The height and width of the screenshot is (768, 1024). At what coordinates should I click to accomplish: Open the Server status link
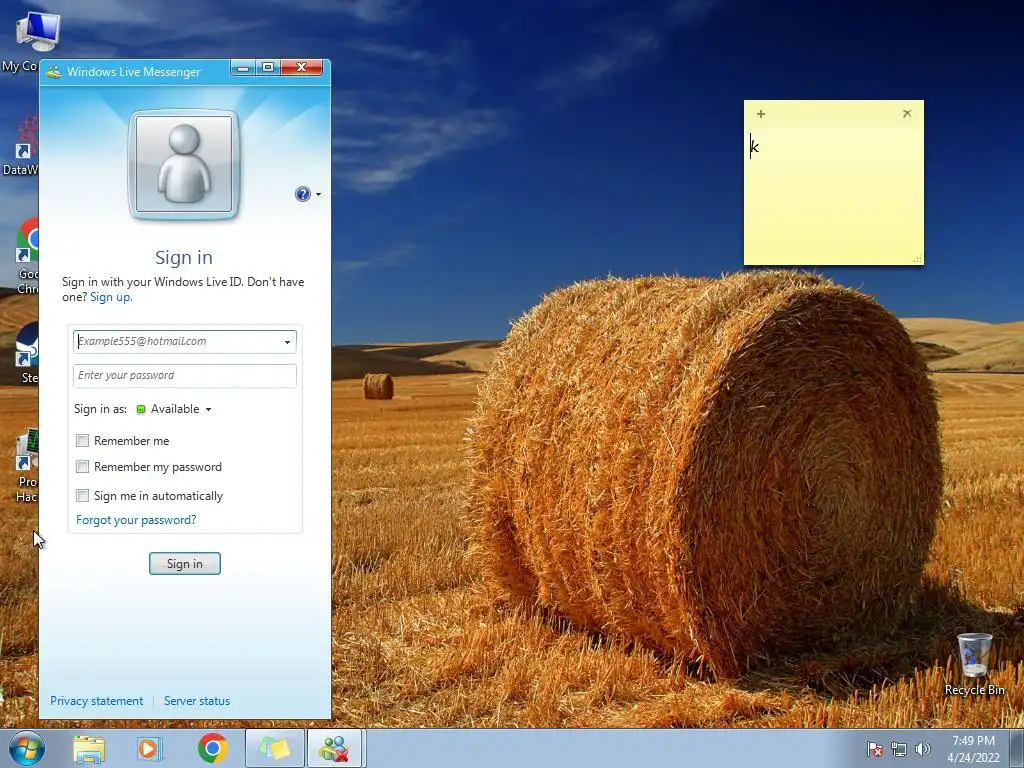click(x=197, y=701)
